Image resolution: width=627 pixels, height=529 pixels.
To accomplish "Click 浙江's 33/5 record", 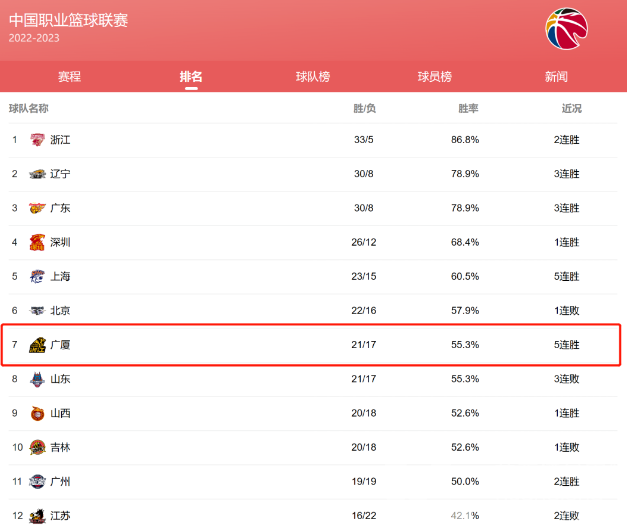I will (x=363, y=140).
